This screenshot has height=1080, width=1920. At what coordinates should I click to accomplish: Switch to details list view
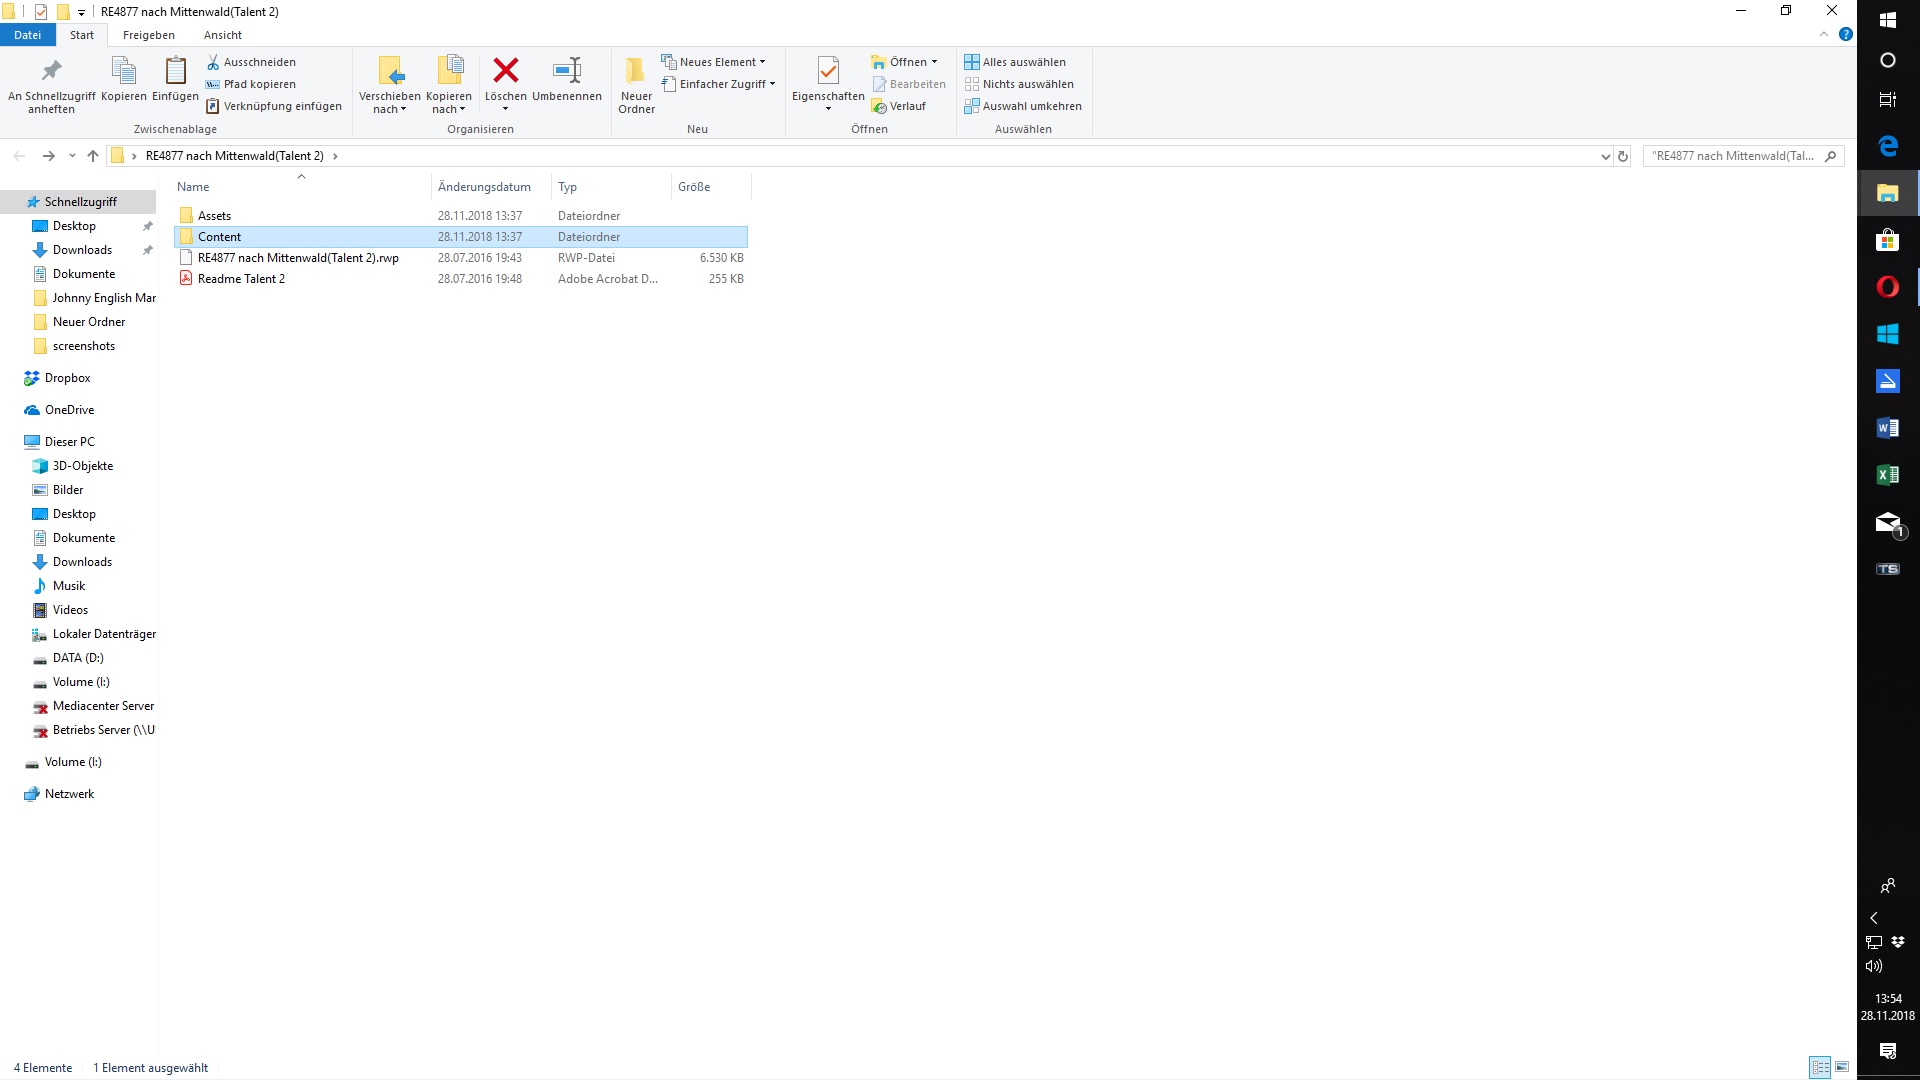1820,1067
